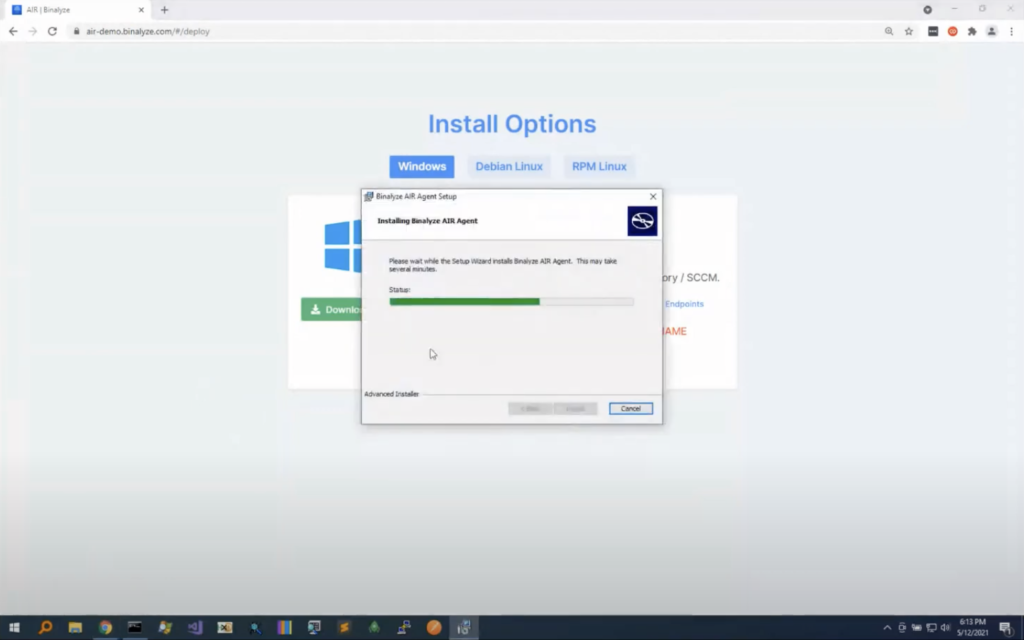Select the Windows install tab
Screen dimensions: 1024x640
pos(422,167)
